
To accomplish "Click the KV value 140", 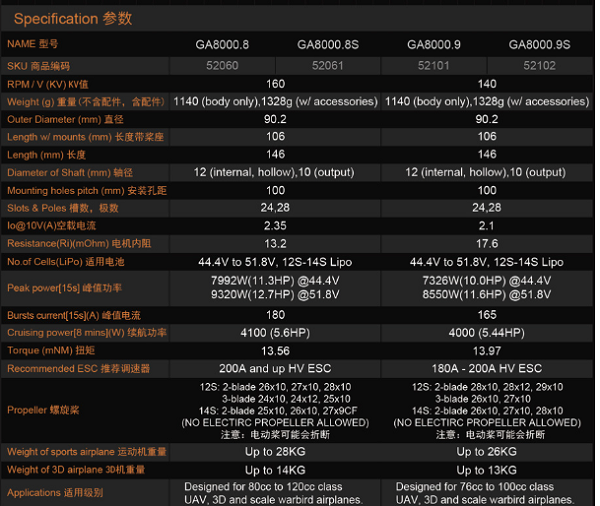I will (x=487, y=84).
